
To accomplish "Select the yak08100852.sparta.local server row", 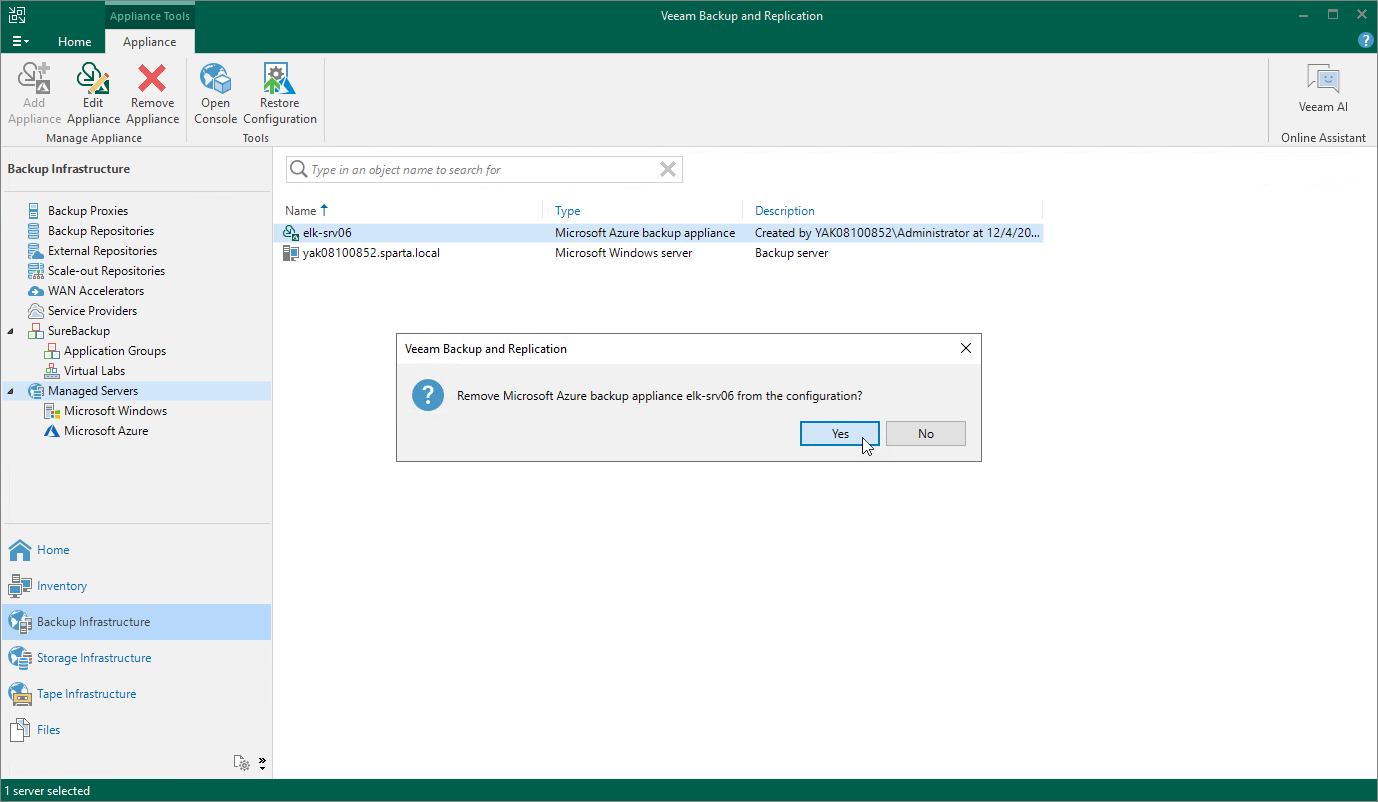I will (659, 253).
